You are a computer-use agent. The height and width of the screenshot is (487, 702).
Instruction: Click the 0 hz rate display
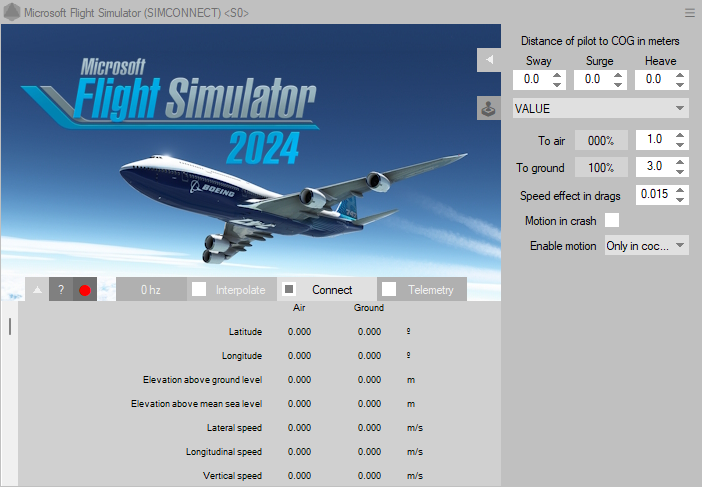click(x=151, y=289)
